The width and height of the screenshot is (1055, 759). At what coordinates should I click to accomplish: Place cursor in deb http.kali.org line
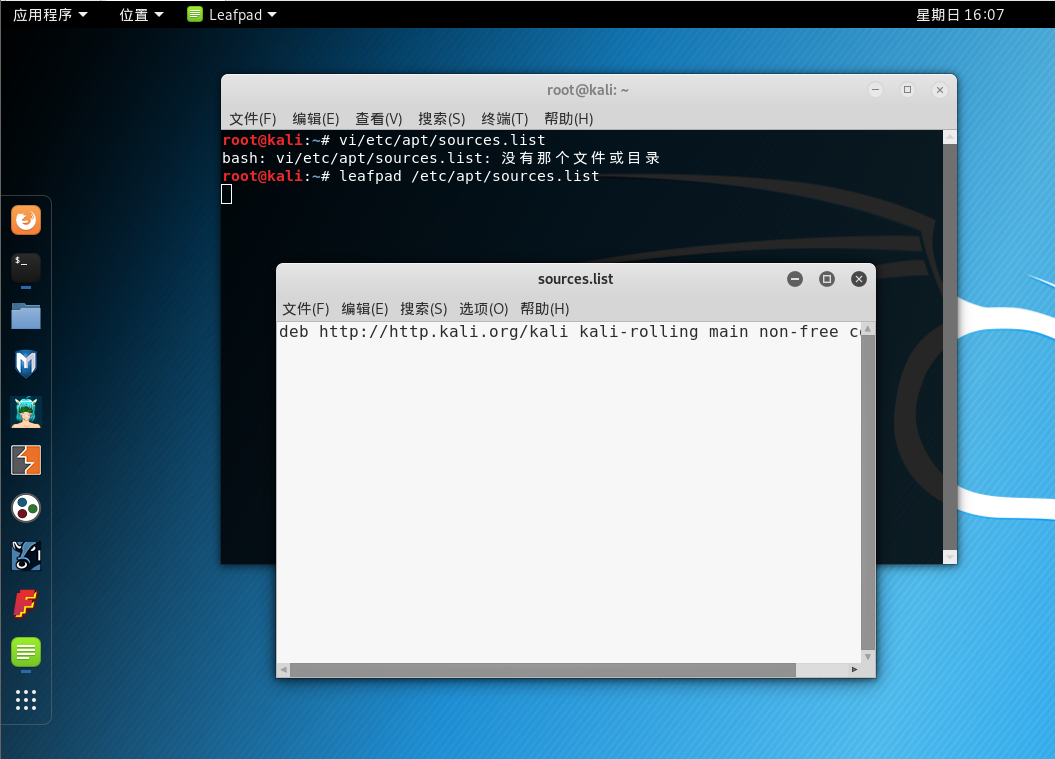(x=569, y=332)
